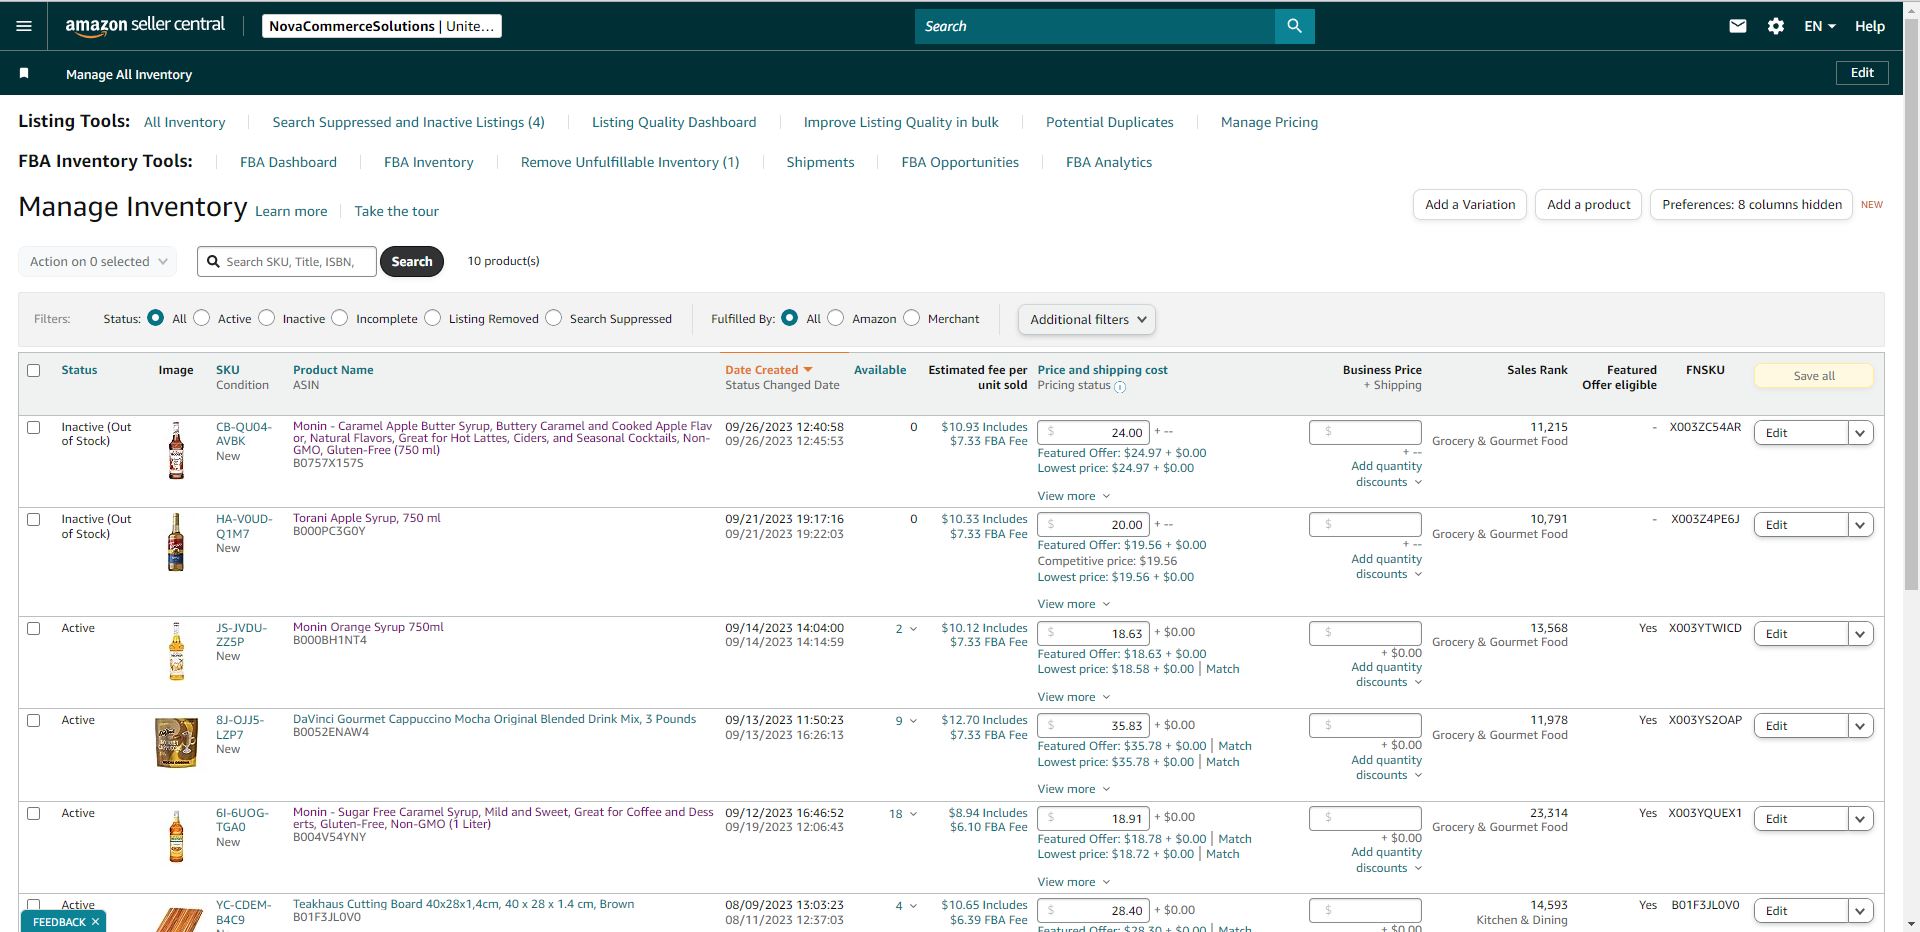Click the Add a product button
The image size is (1920, 932).
click(1588, 205)
